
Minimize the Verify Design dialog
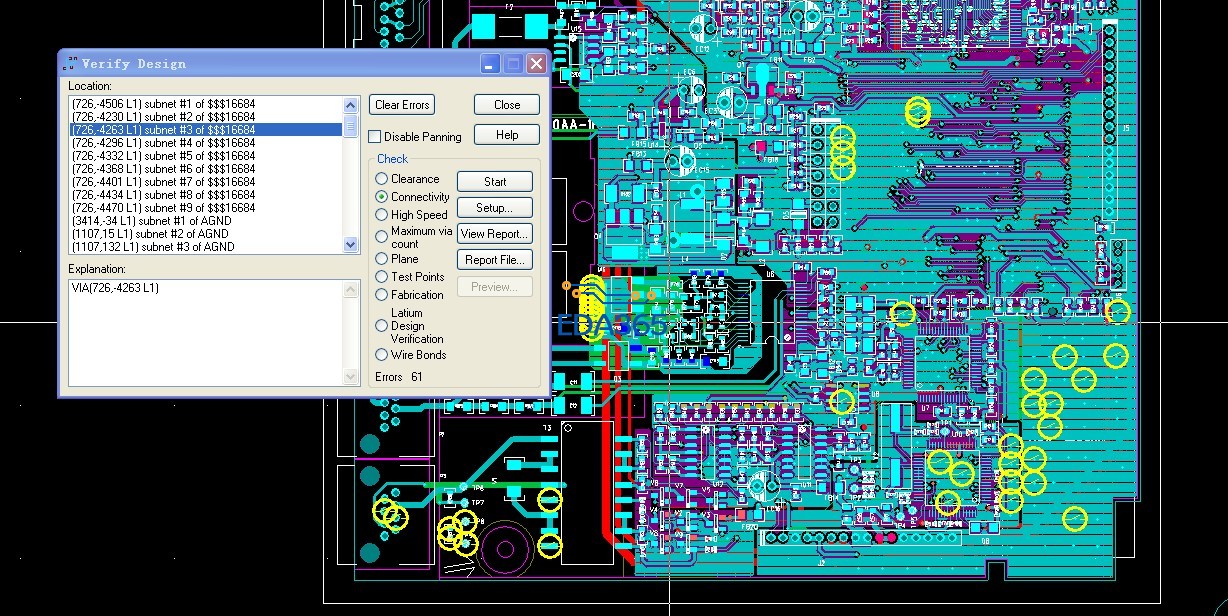pyautogui.click(x=490, y=64)
